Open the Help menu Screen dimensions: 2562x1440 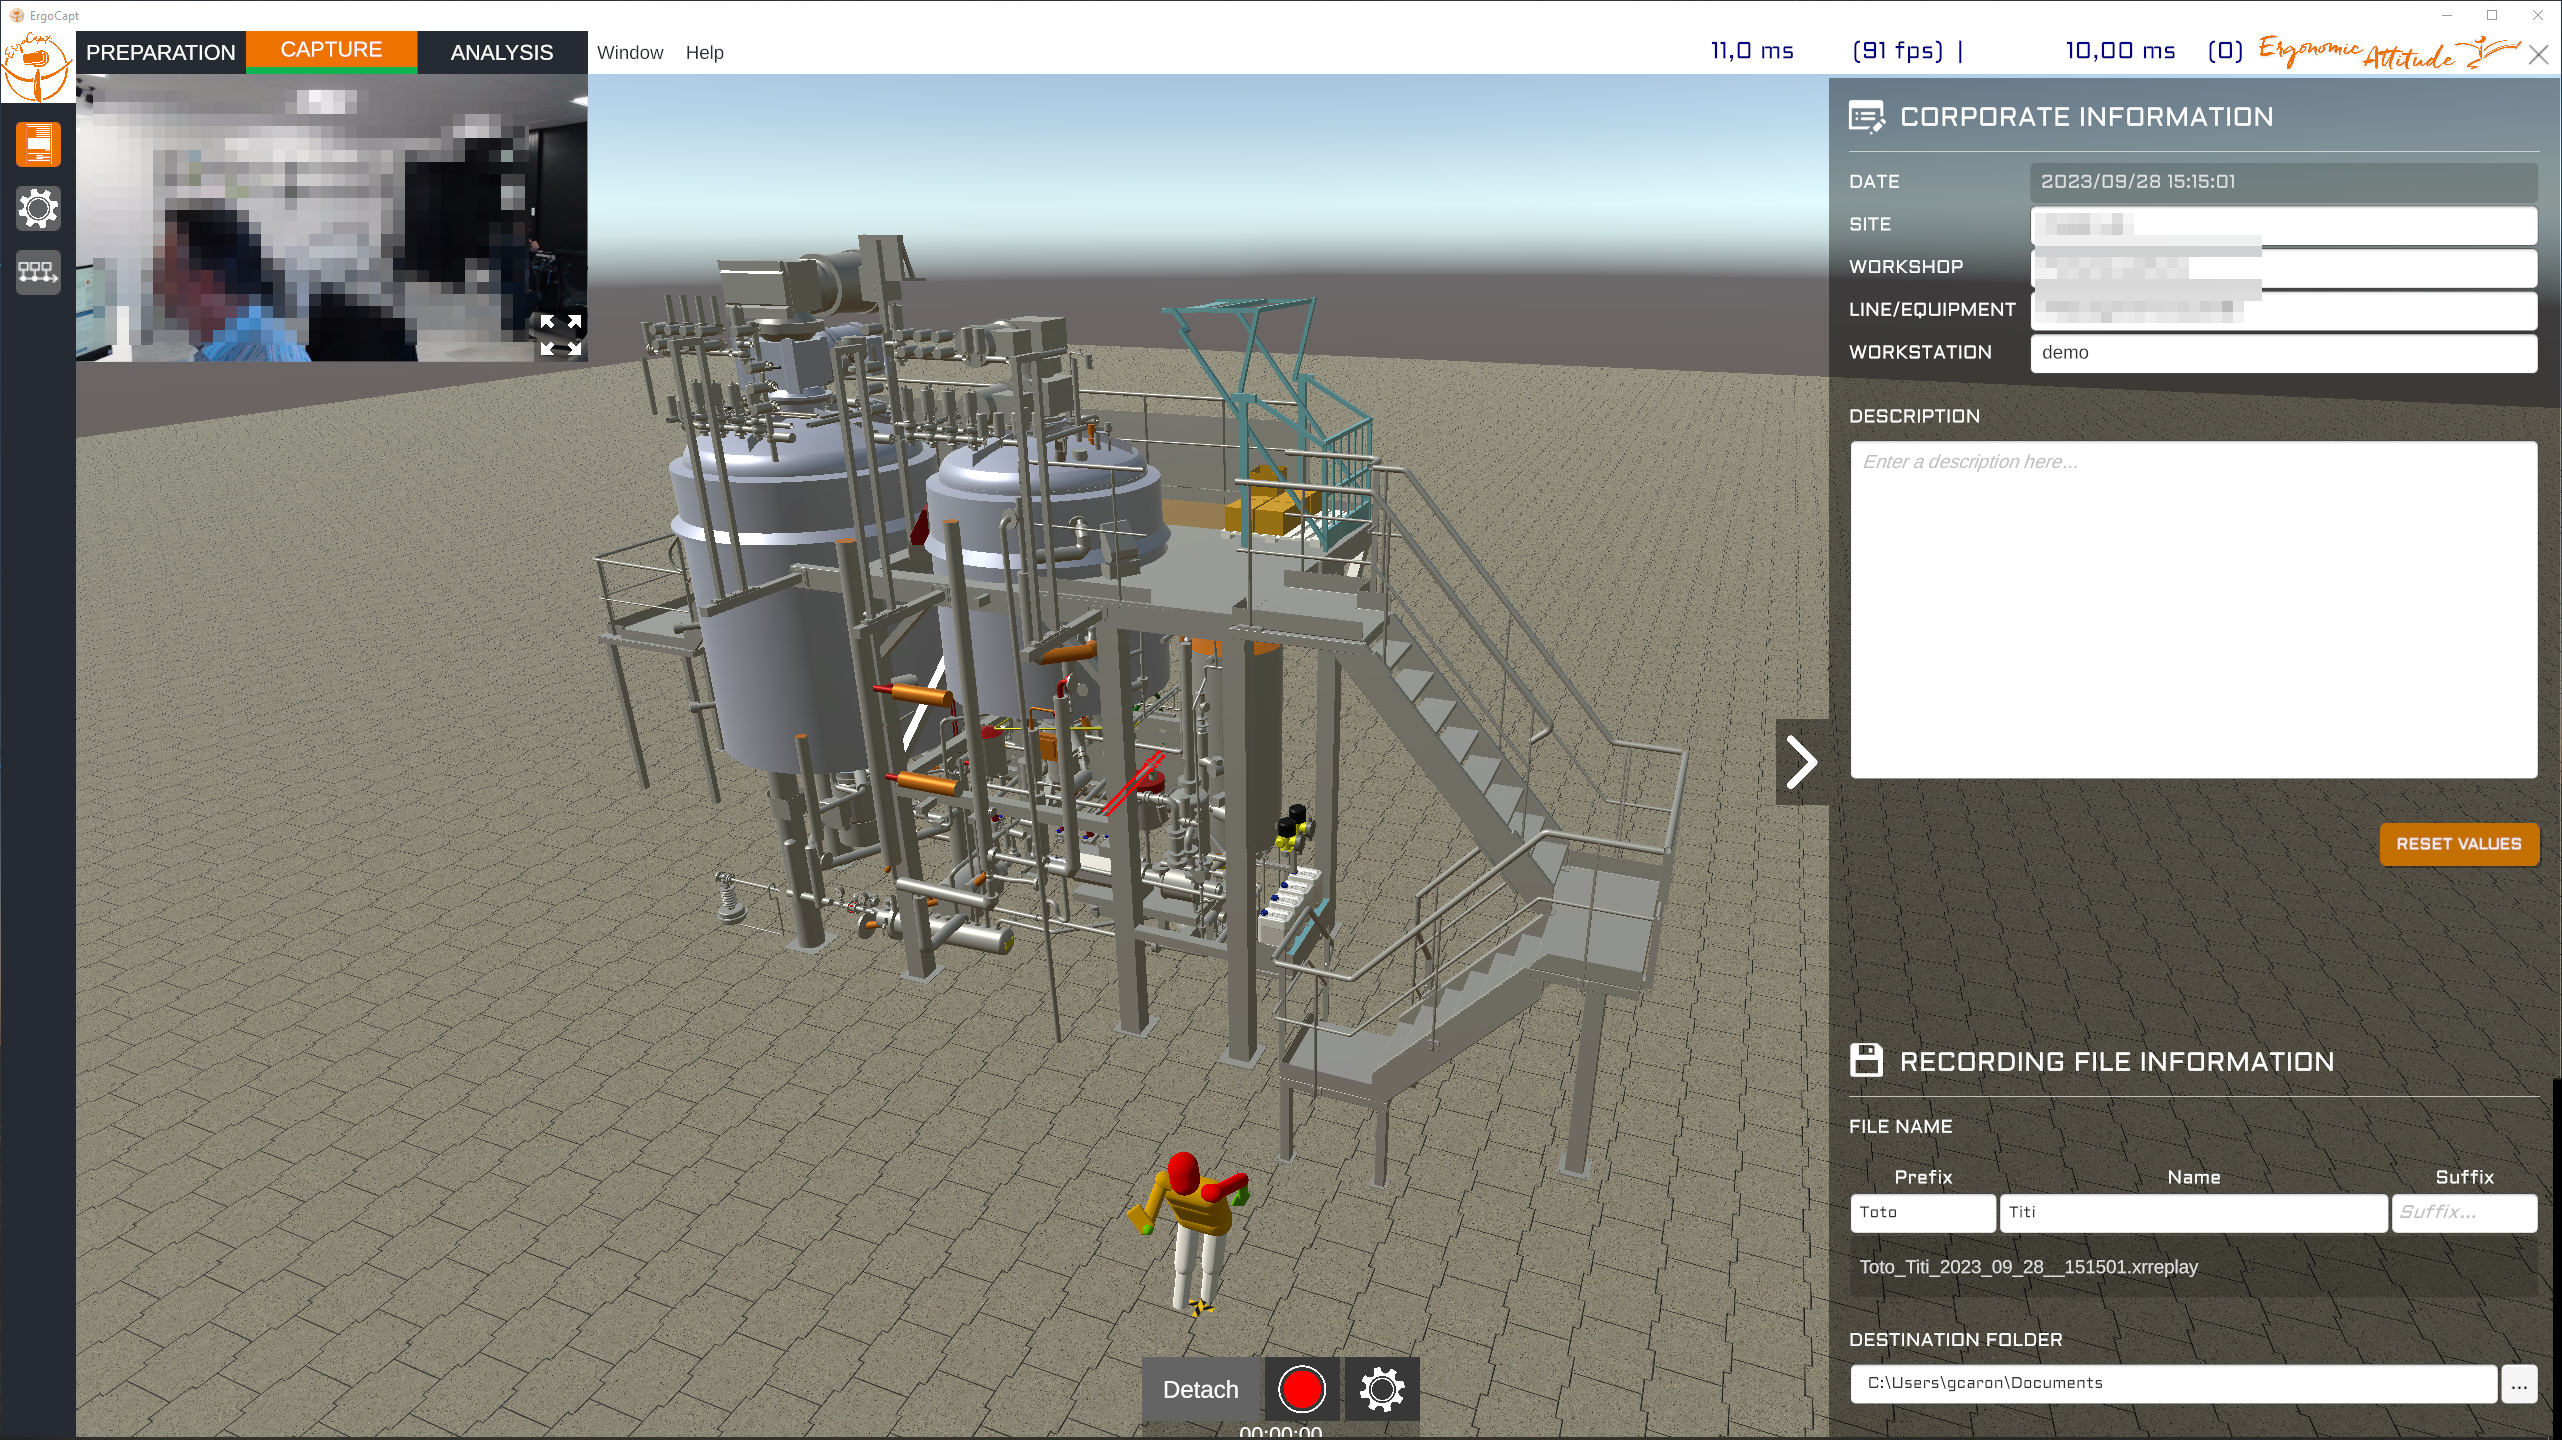tap(704, 53)
